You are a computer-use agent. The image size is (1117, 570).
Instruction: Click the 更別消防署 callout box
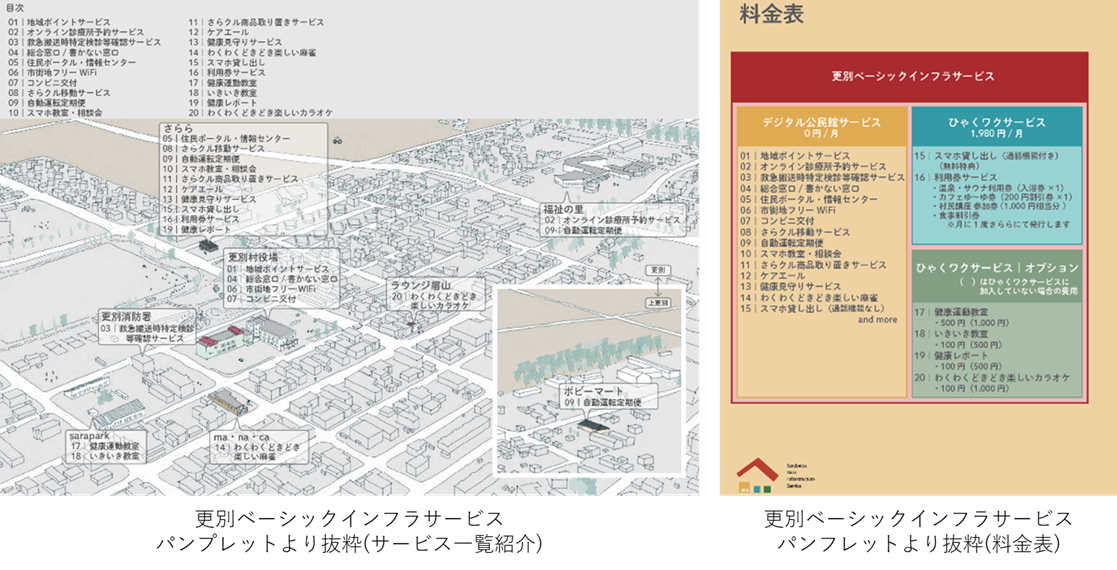click(148, 327)
